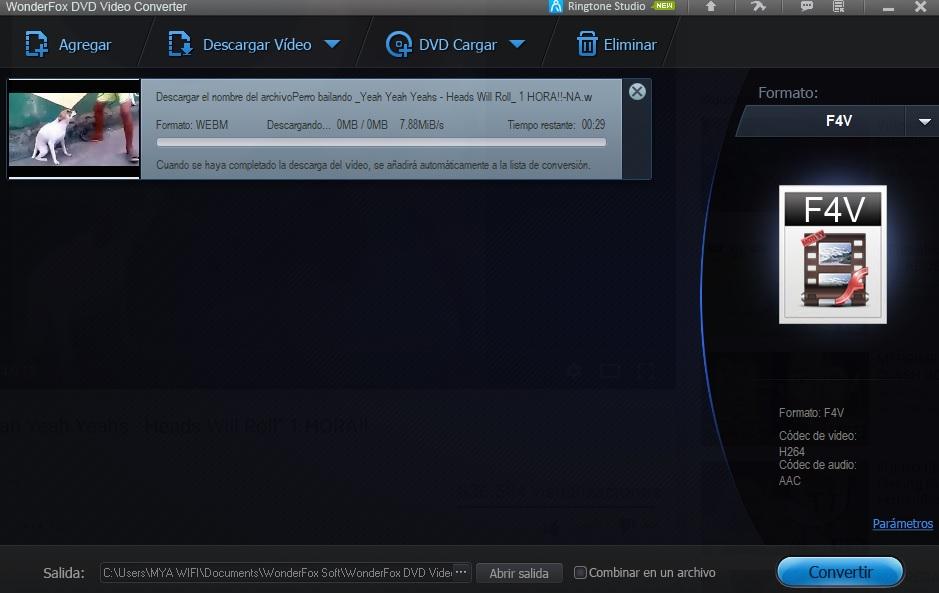Image resolution: width=939 pixels, height=593 pixels.
Task: Click the upgrade up-arrow icon
Action: (x=711, y=7)
